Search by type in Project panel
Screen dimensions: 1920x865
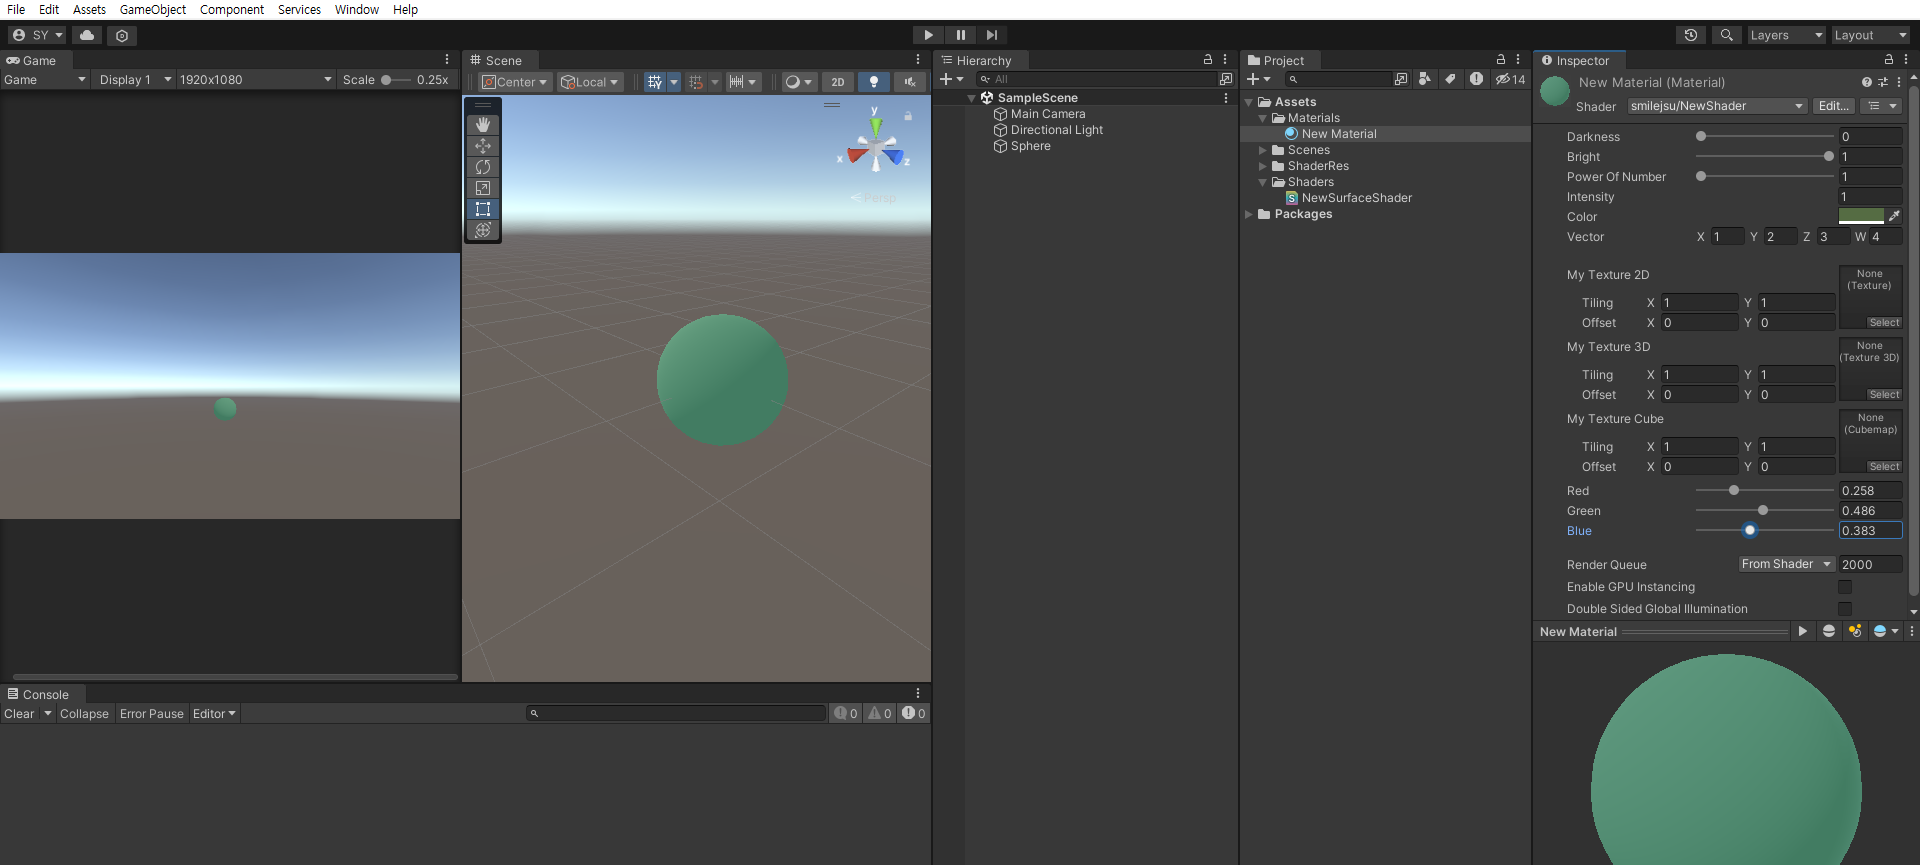tap(1425, 79)
